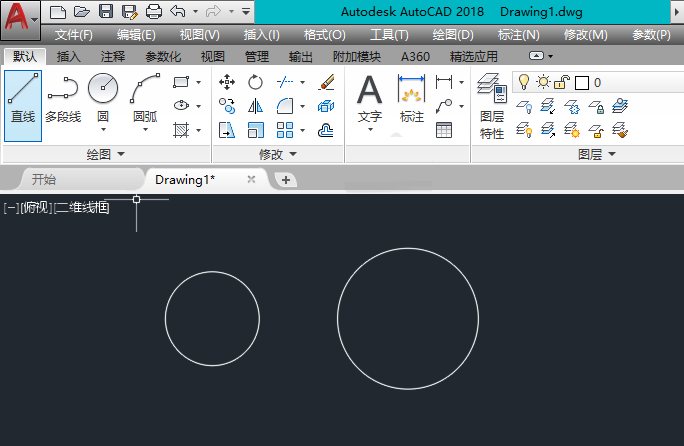Viewport: 684px width, 446px height.
Task: Click the Save As icon
Action: point(130,12)
